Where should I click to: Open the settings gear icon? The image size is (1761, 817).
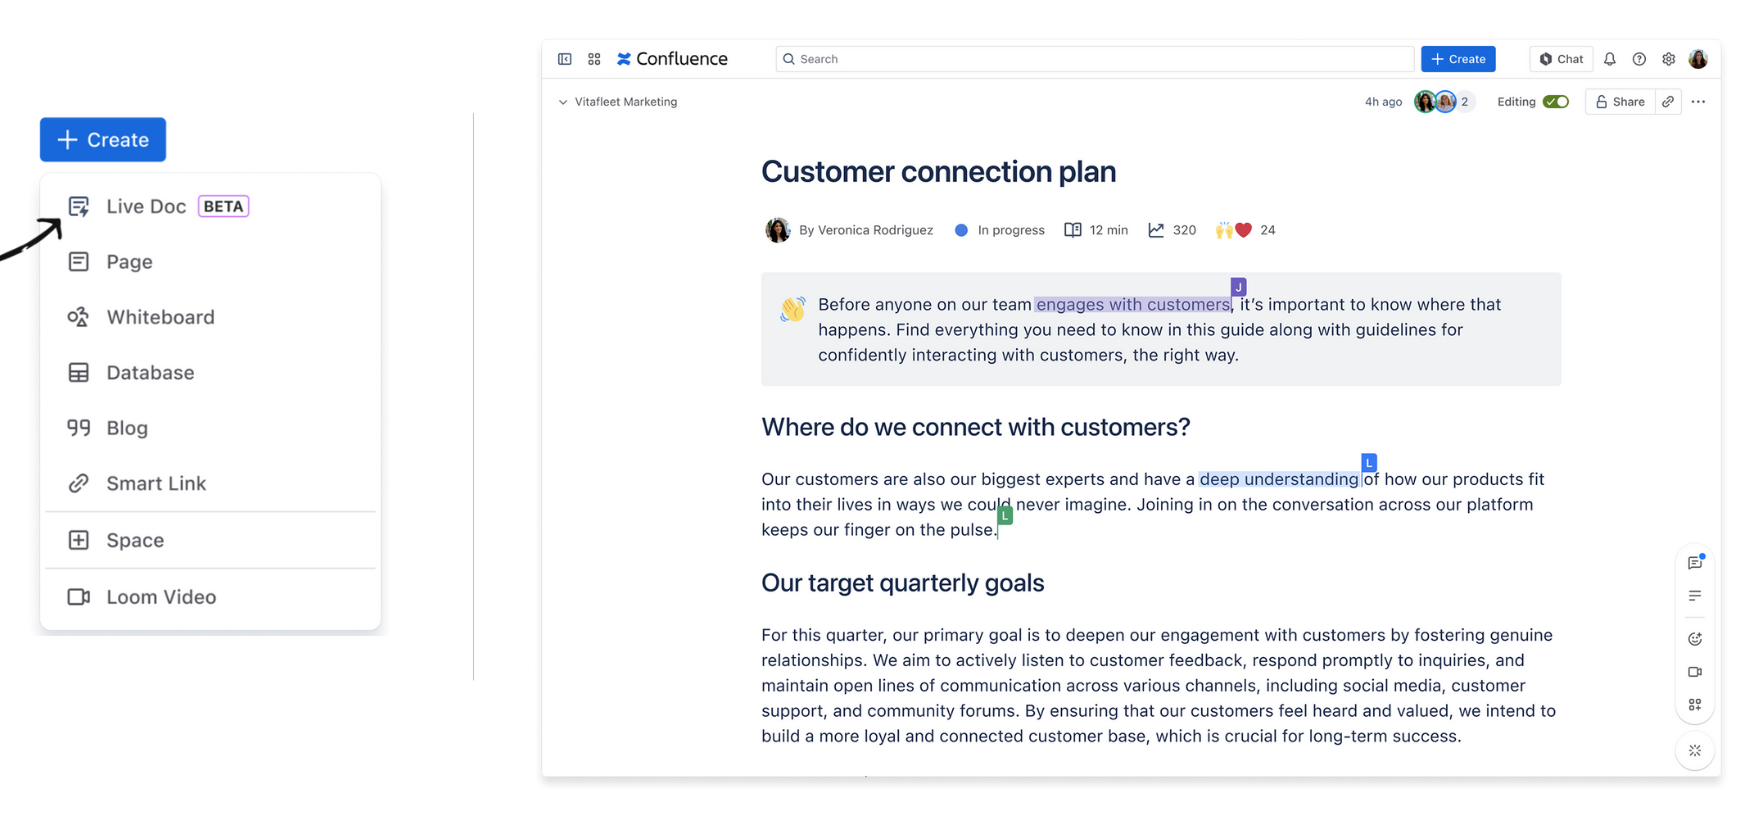1668,59
